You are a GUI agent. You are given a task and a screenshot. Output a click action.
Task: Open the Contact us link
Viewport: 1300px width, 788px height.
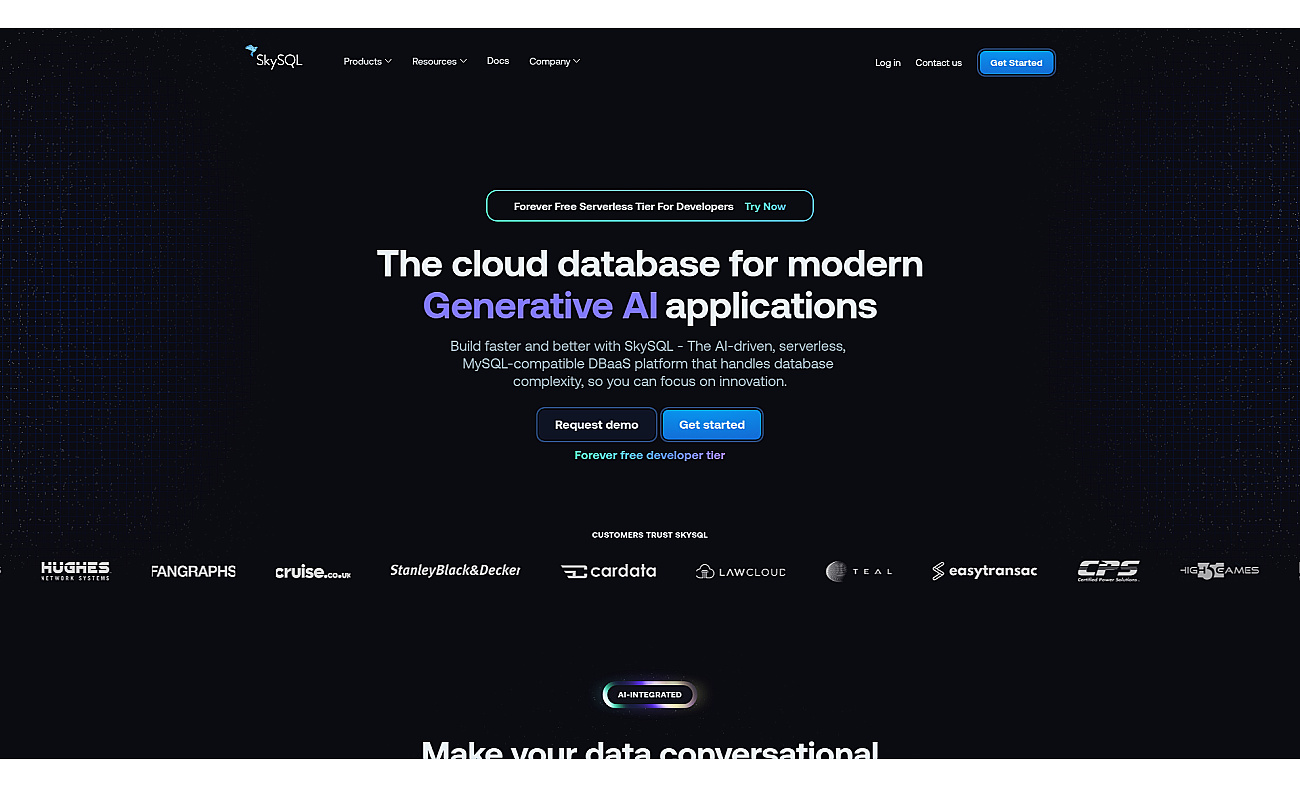coord(939,63)
